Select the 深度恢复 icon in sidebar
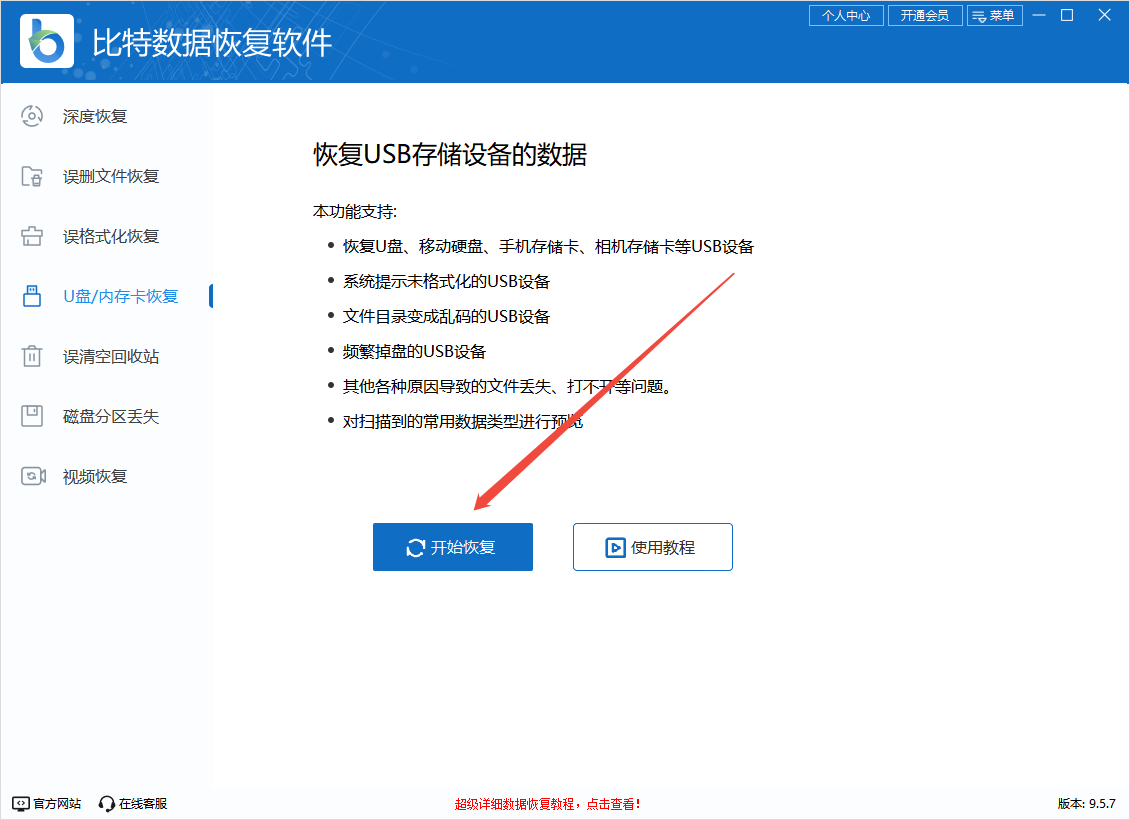 pyautogui.click(x=32, y=116)
